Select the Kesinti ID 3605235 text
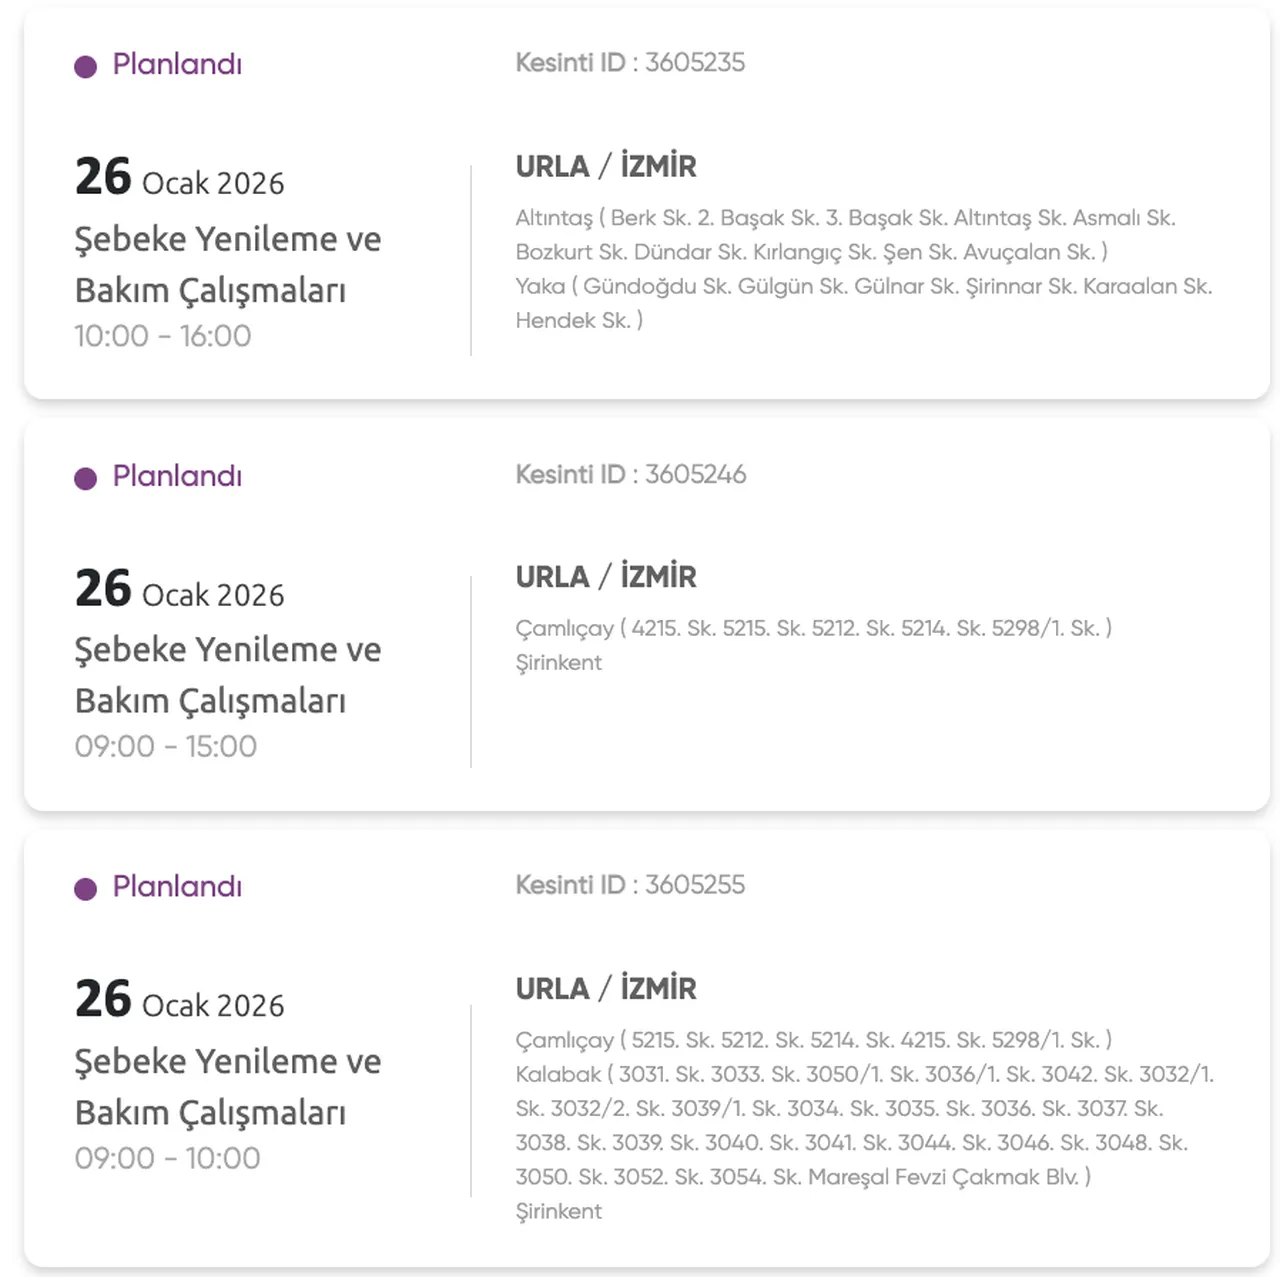Image resolution: width=1280 pixels, height=1277 pixels. [630, 63]
